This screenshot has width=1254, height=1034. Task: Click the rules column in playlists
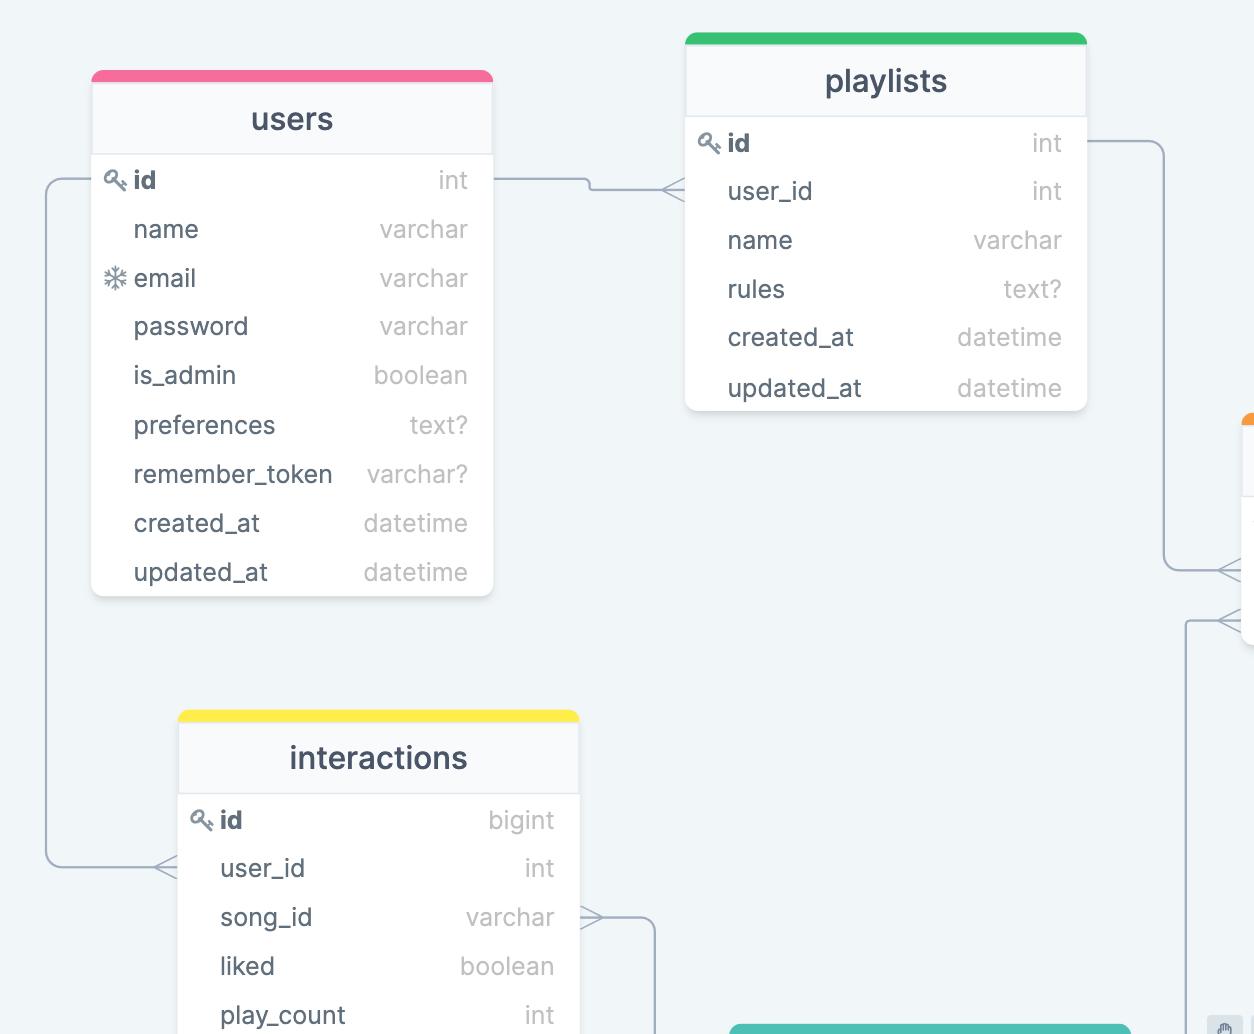tap(756, 289)
